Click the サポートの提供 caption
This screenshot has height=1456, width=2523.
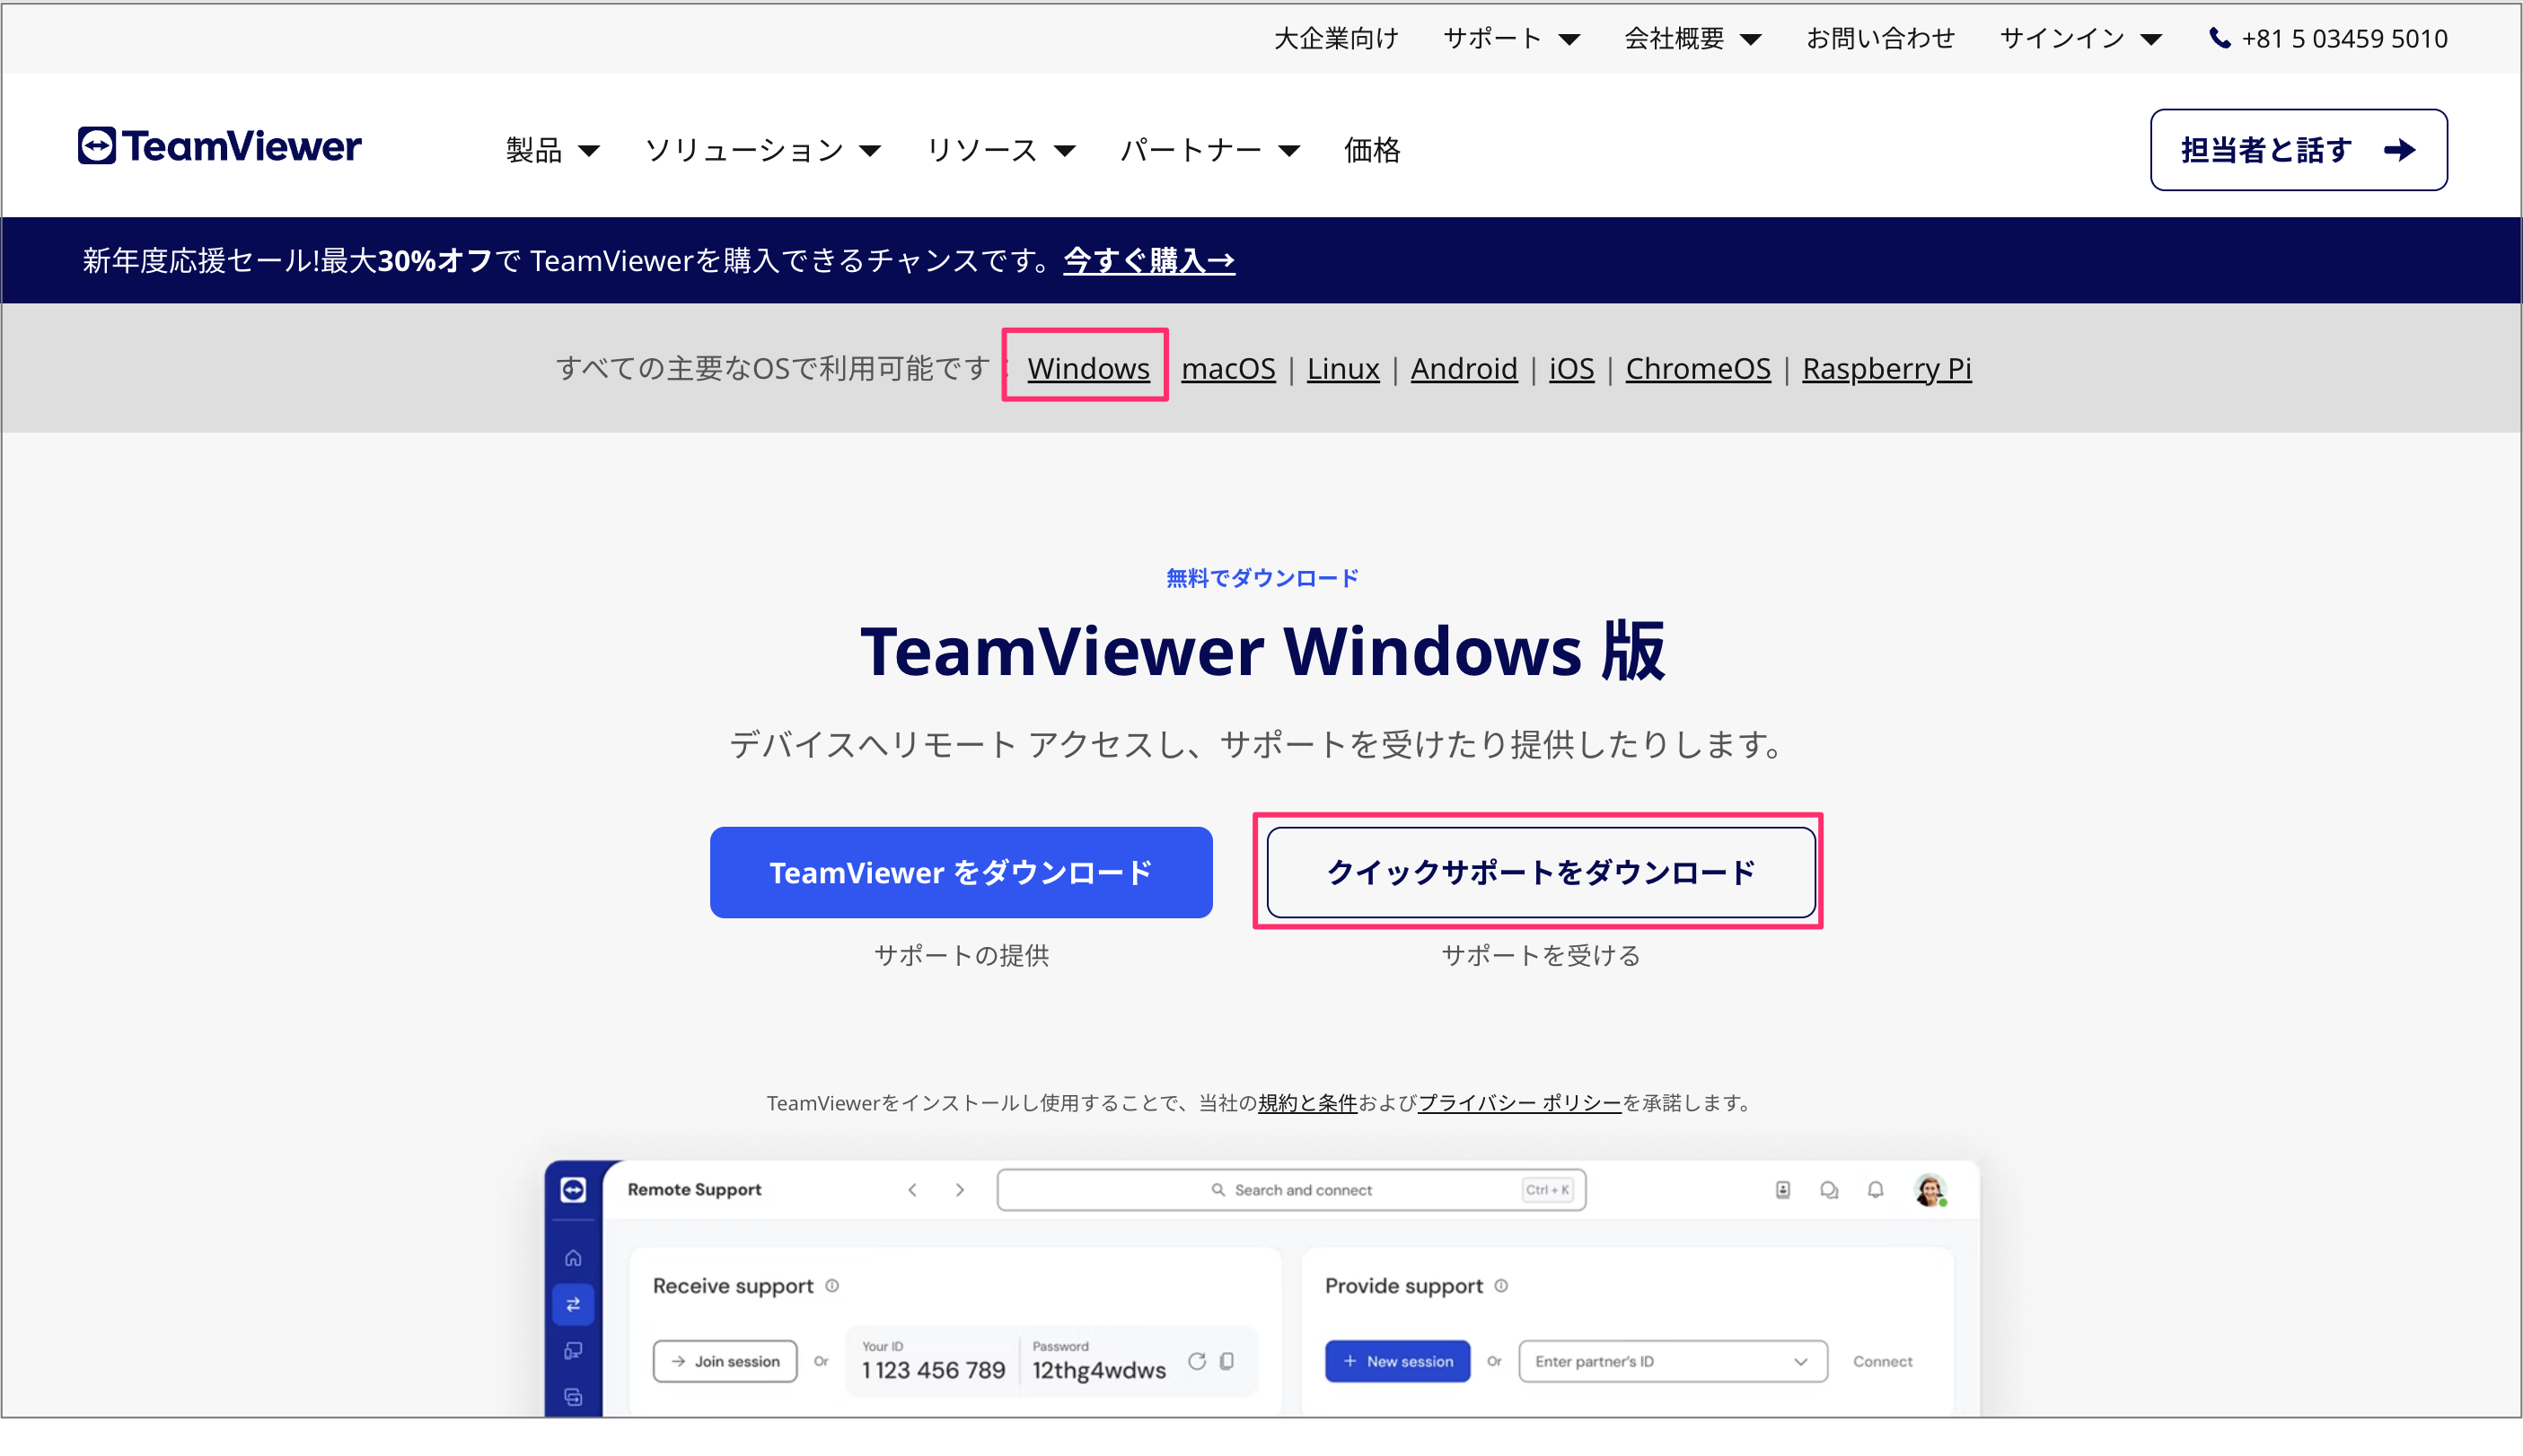tap(961, 956)
